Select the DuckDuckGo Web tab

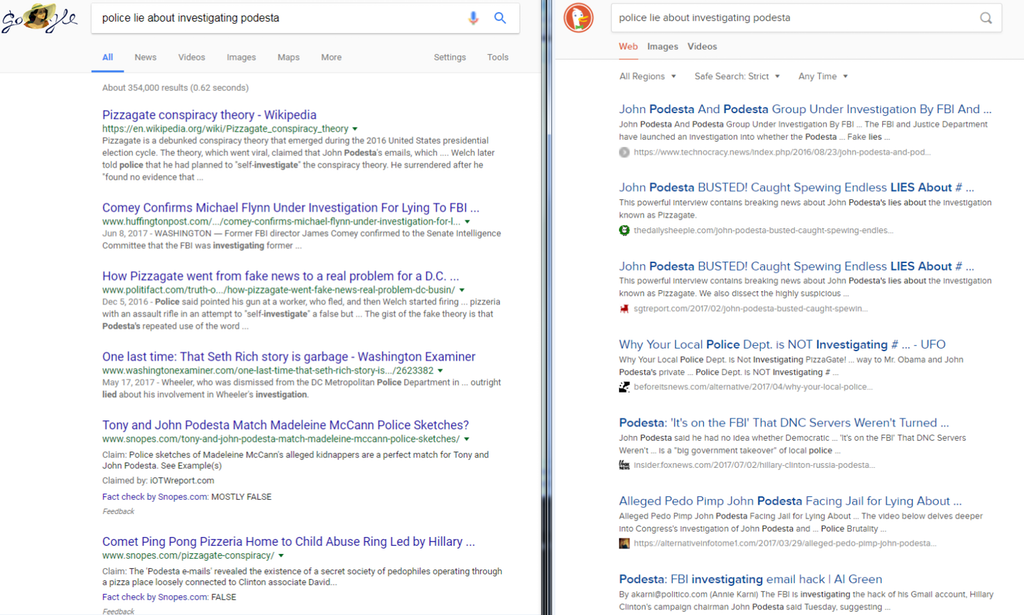(628, 46)
